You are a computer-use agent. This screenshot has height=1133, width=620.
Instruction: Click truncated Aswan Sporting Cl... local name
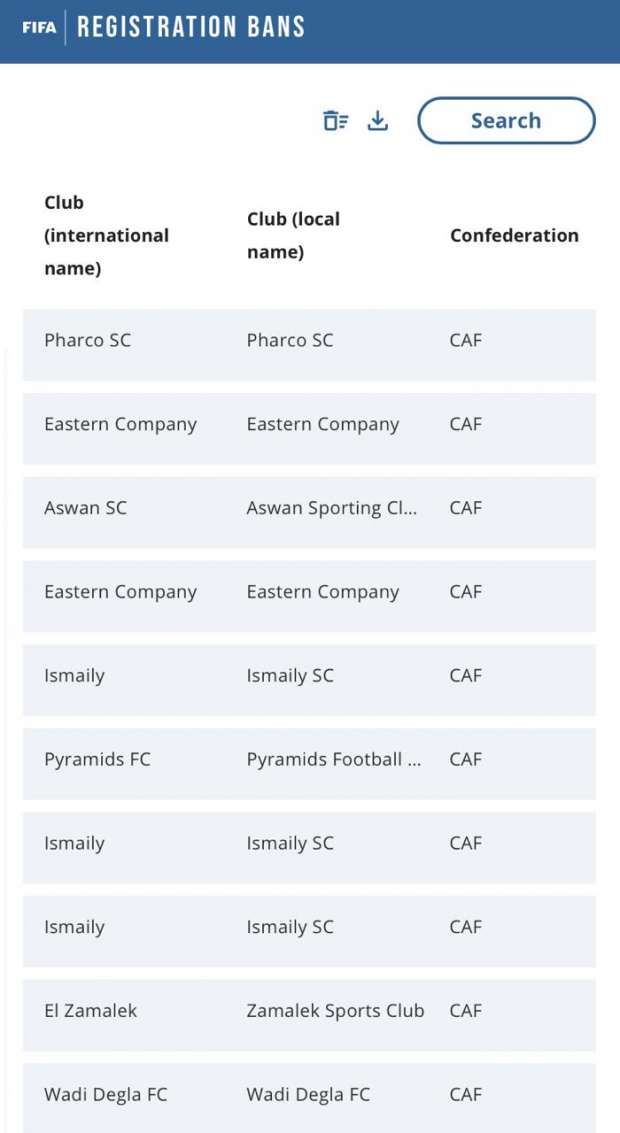(x=332, y=509)
